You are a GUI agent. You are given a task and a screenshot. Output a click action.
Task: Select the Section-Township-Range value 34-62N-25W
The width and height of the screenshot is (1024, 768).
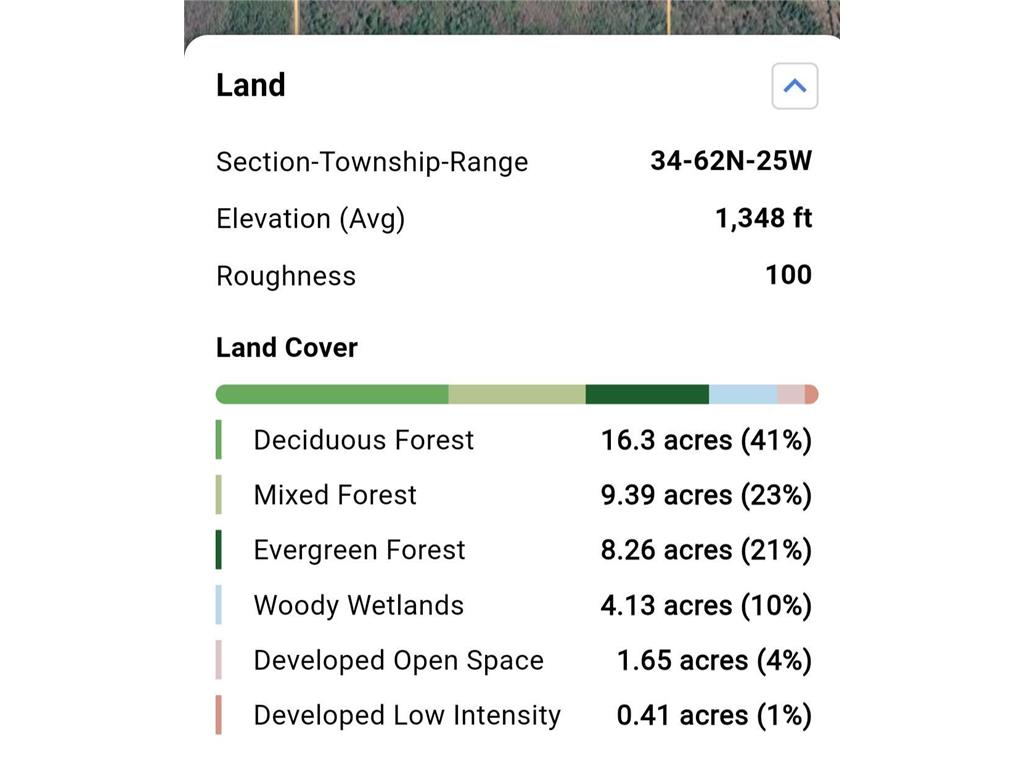[731, 161]
